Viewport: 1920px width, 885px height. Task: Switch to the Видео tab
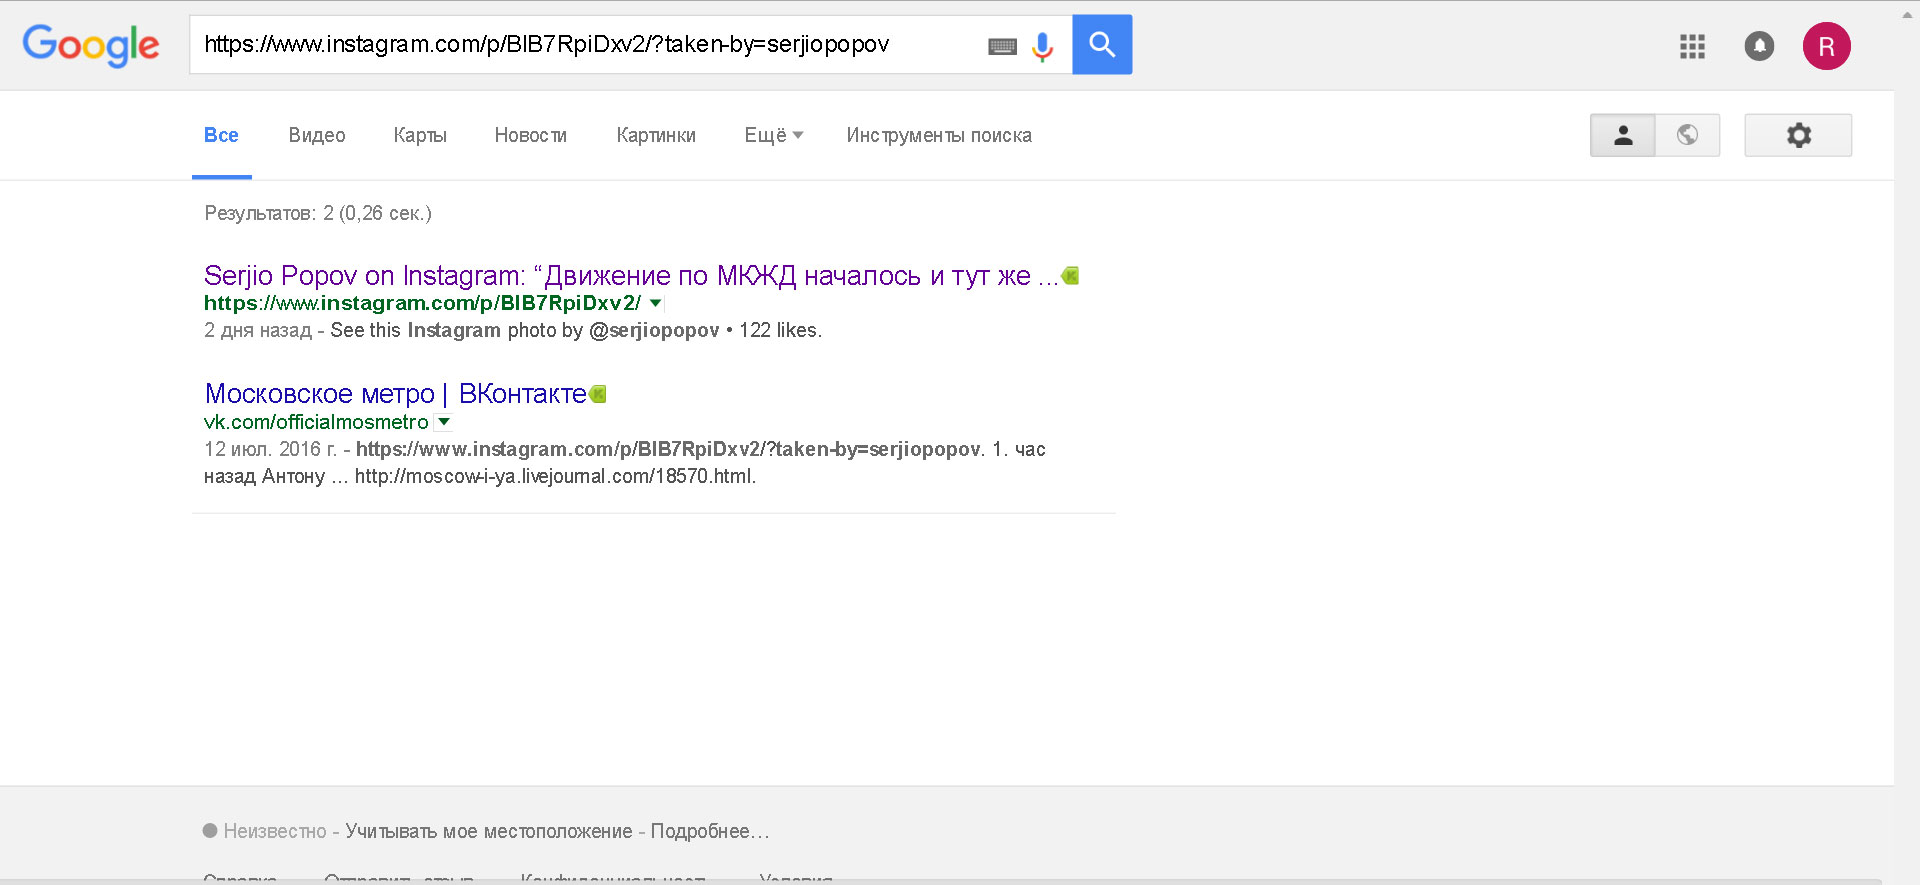coord(317,135)
